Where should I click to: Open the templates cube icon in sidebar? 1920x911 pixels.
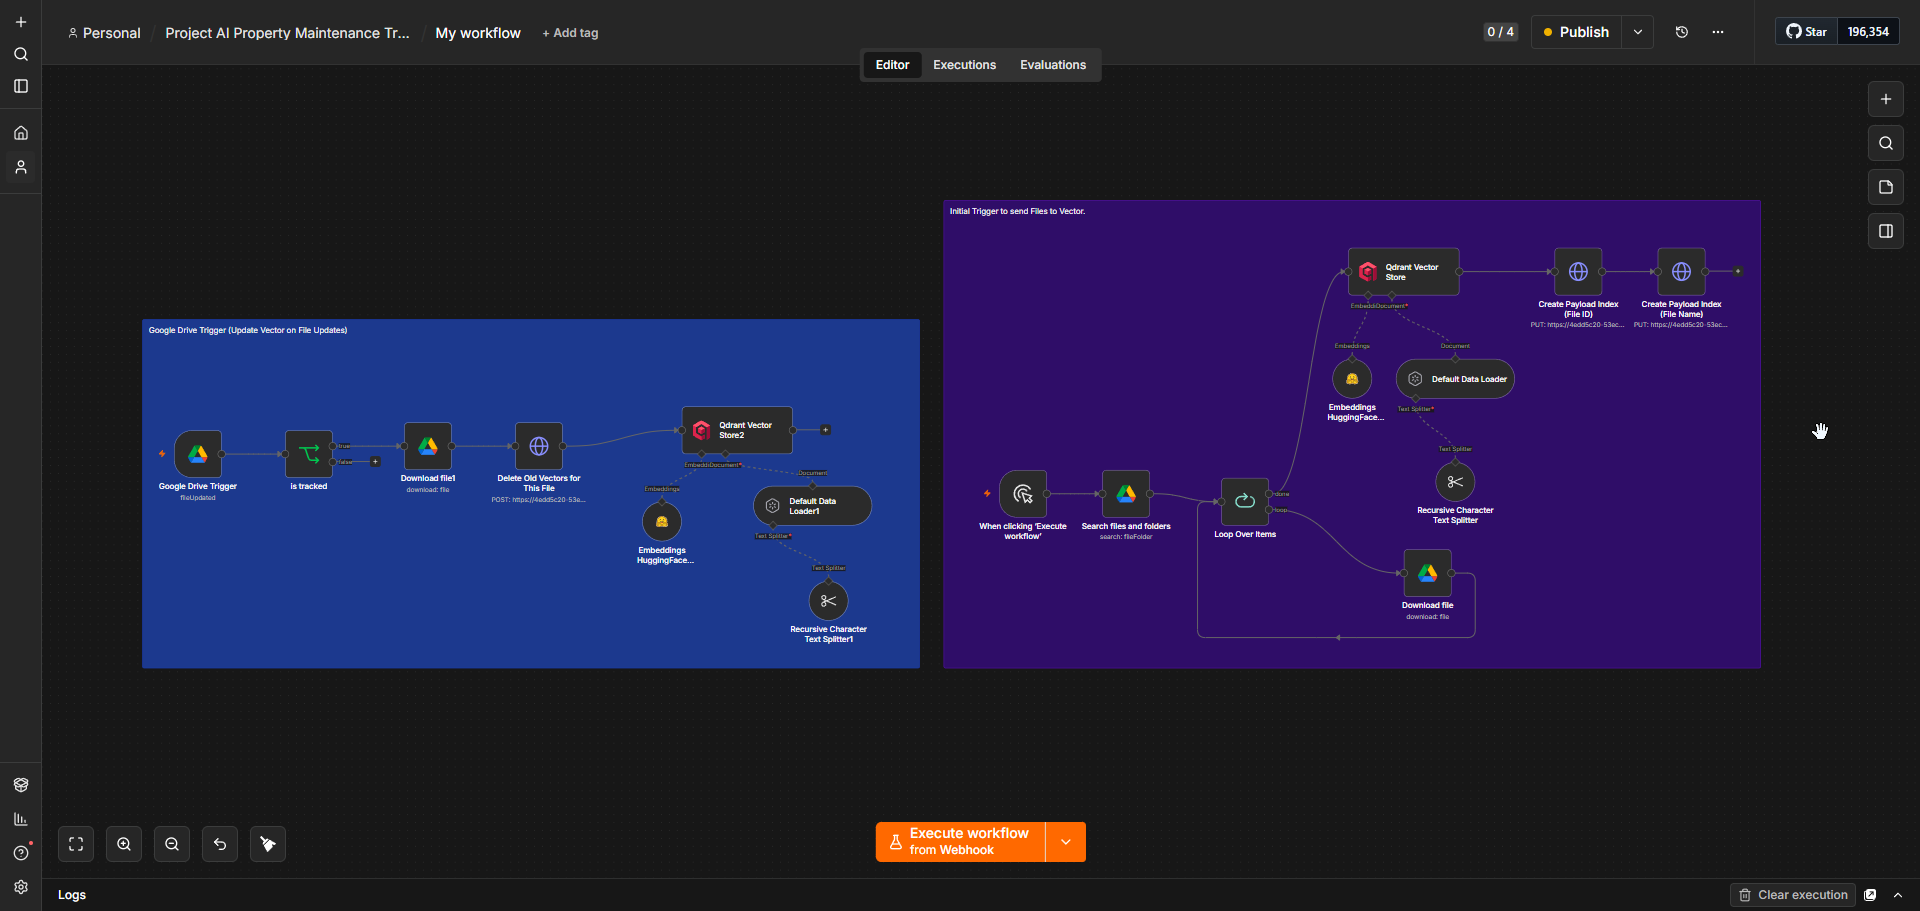coord(21,785)
